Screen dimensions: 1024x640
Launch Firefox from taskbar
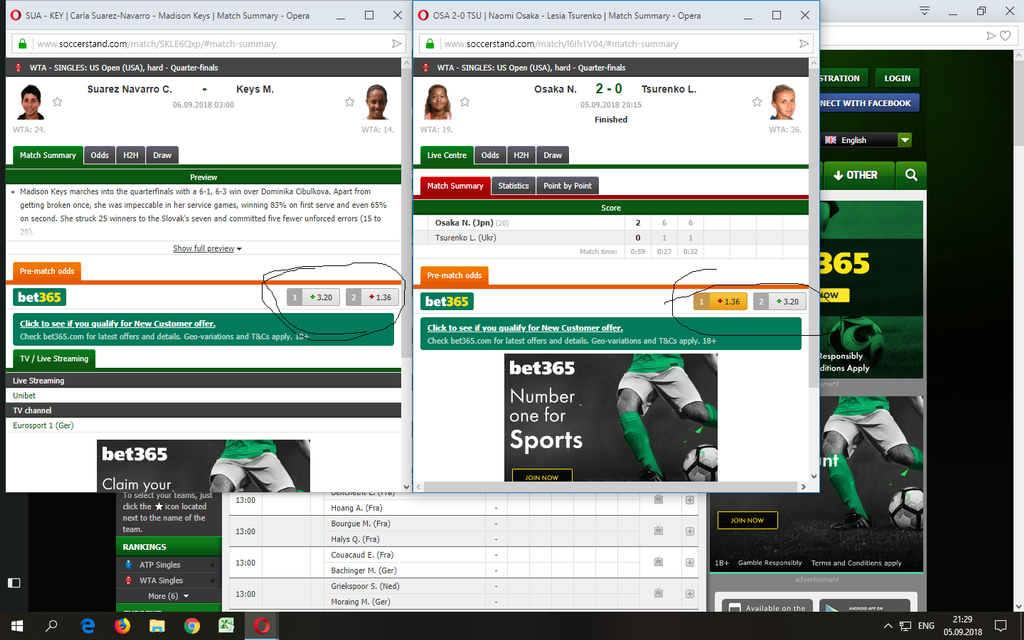(122, 626)
